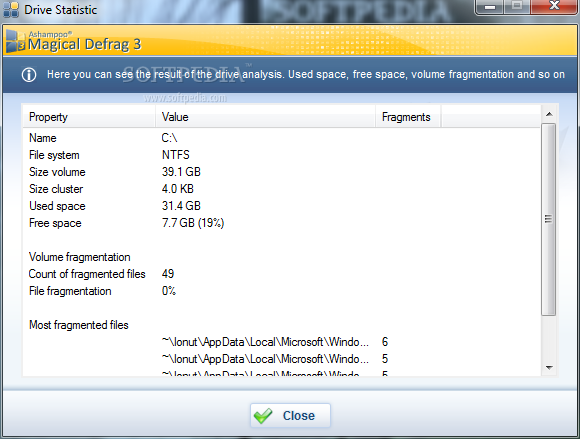The width and height of the screenshot is (580, 439).
Task: Select the Volume fragmentation row
Action: (x=281, y=257)
